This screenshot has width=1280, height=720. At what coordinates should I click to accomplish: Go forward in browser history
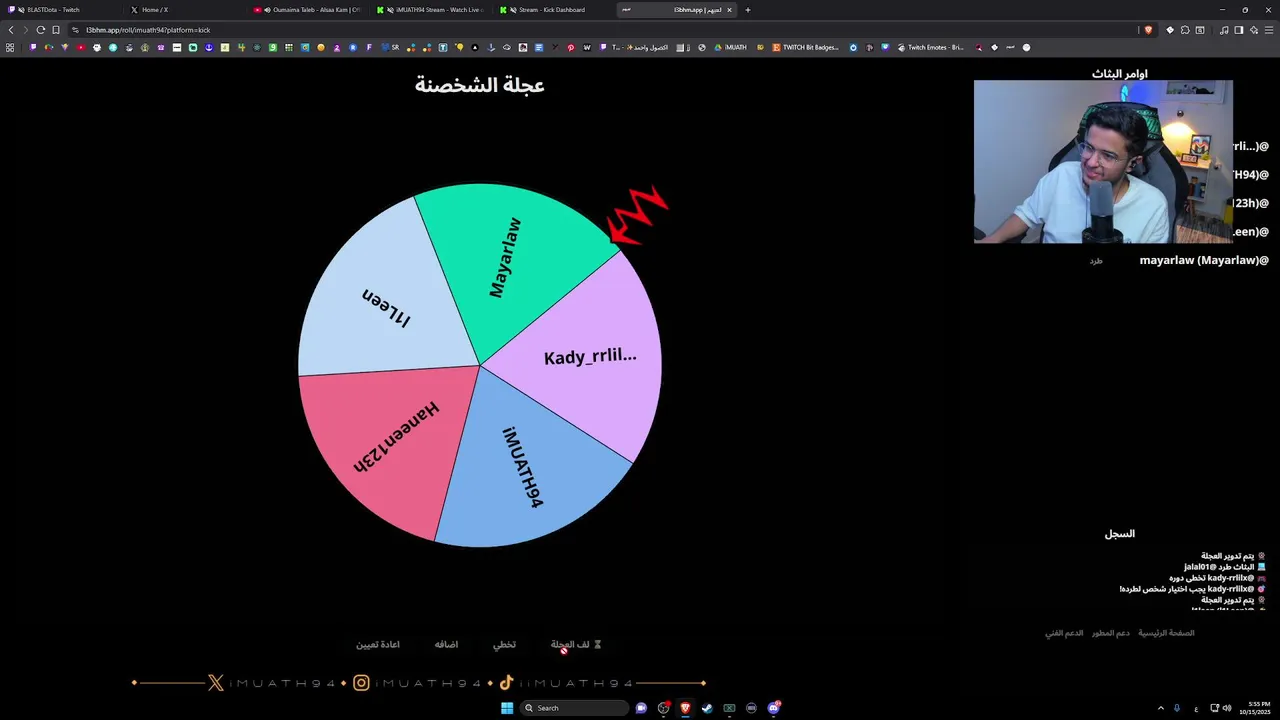click(x=26, y=30)
